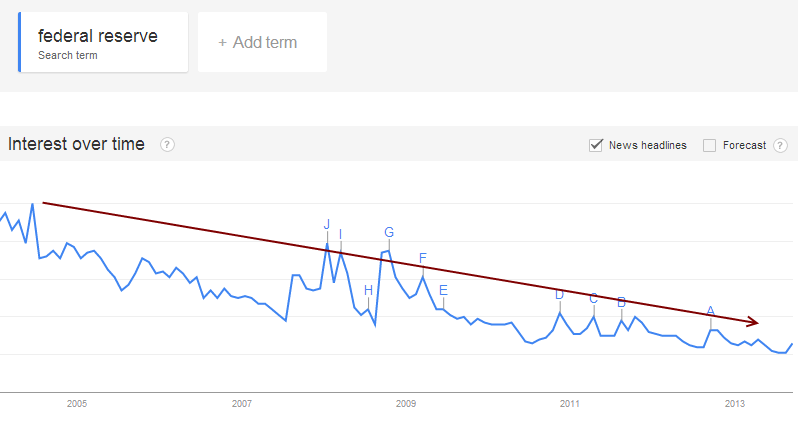Click the 2009 label on the time axis
This screenshot has height=421, width=805.
click(x=406, y=404)
